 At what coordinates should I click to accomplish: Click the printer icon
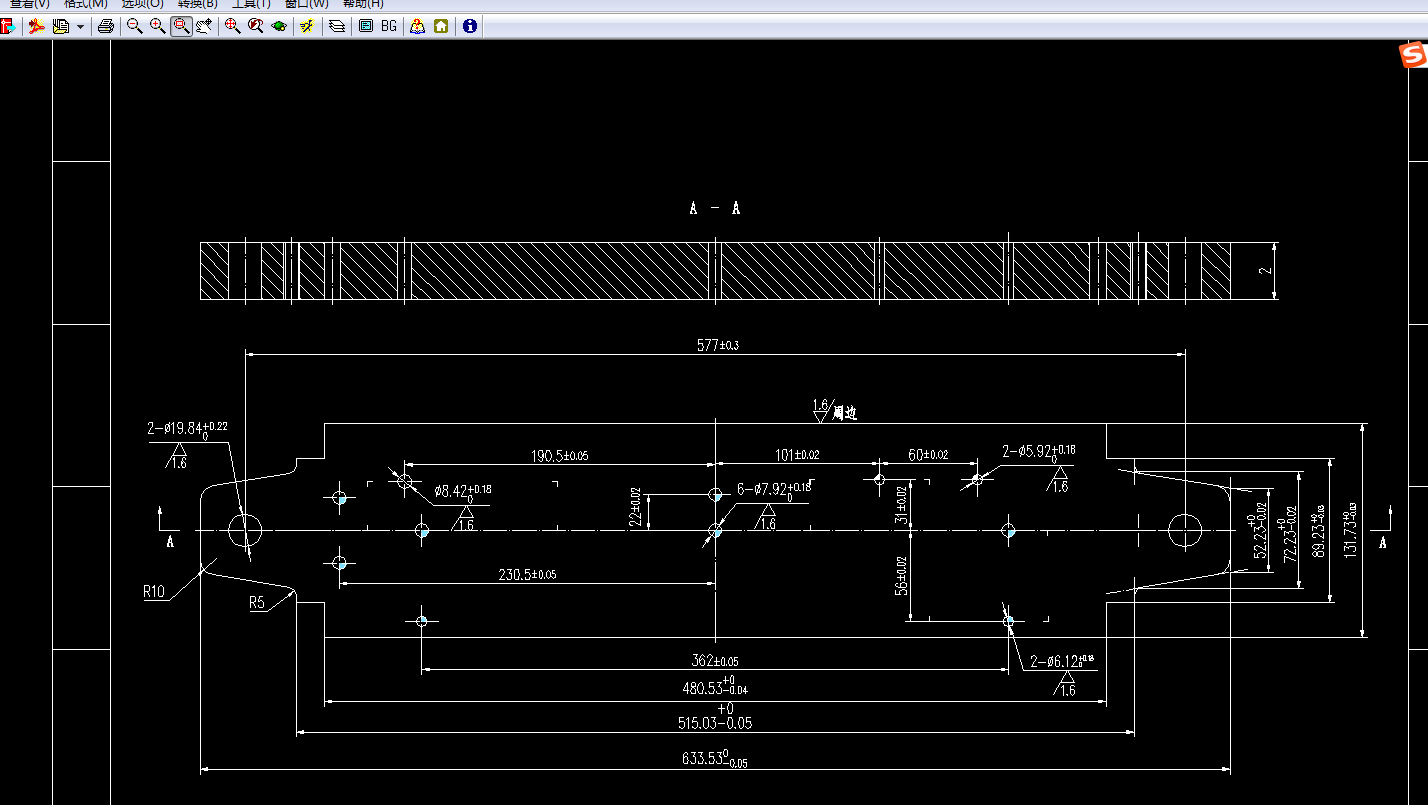(x=105, y=26)
